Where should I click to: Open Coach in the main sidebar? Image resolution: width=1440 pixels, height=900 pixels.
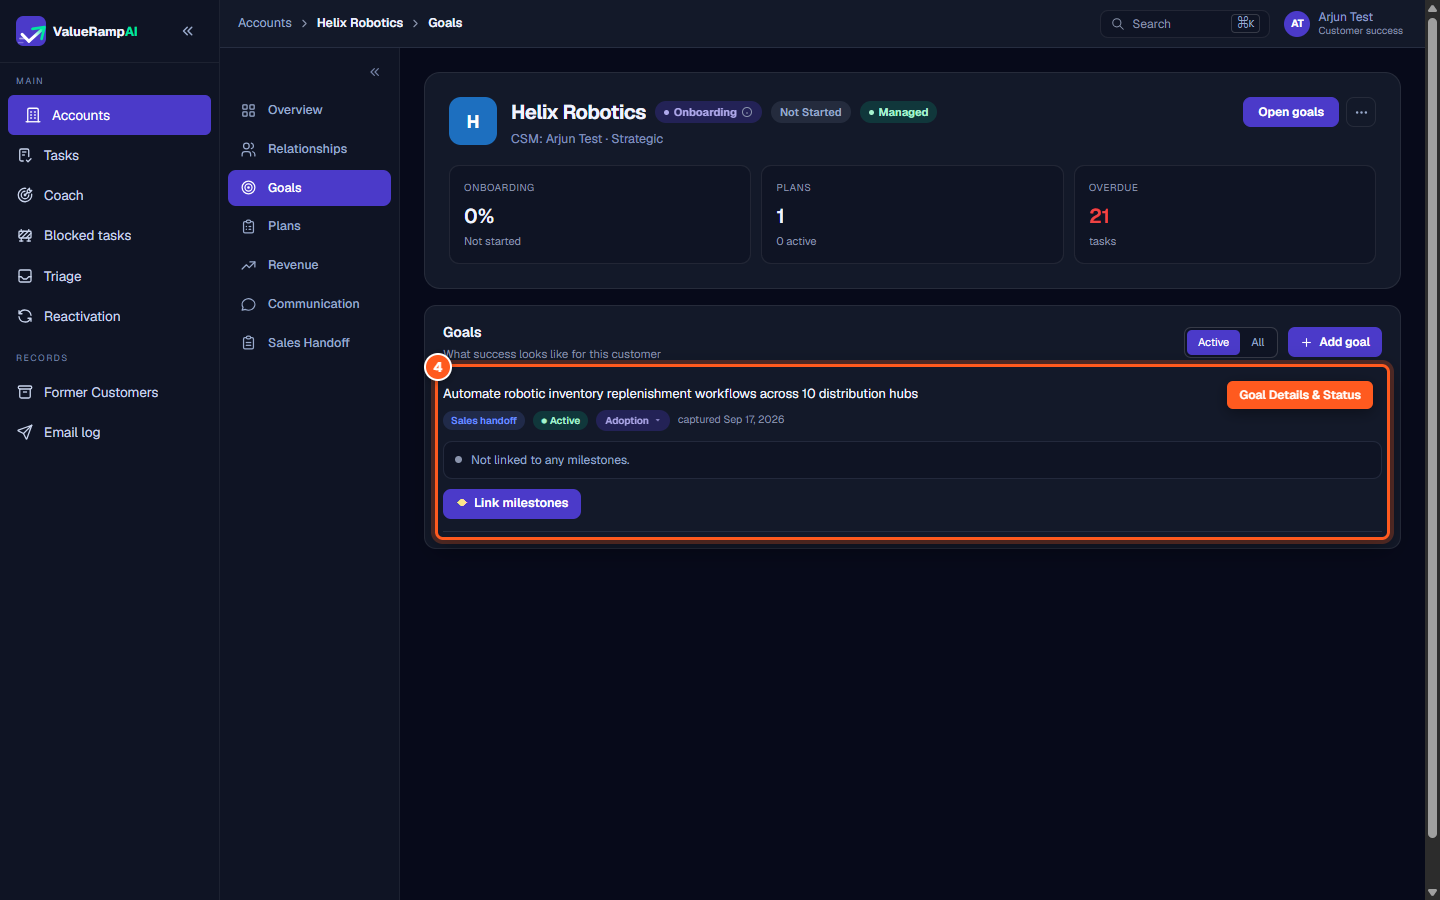click(x=109, y=195)
